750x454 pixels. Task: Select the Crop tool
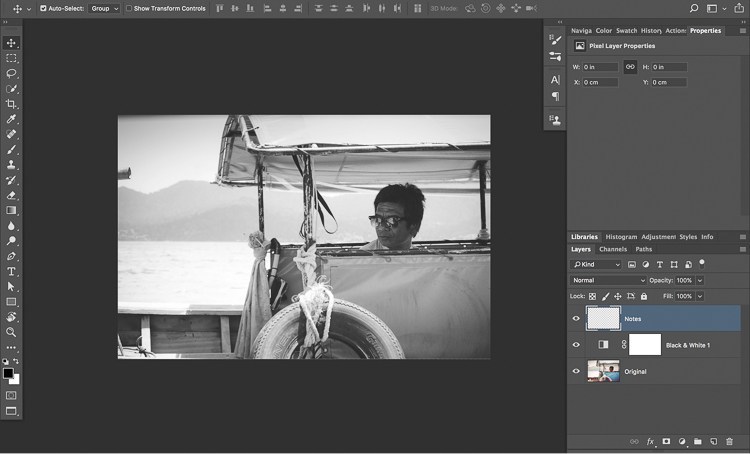(11, 104)
